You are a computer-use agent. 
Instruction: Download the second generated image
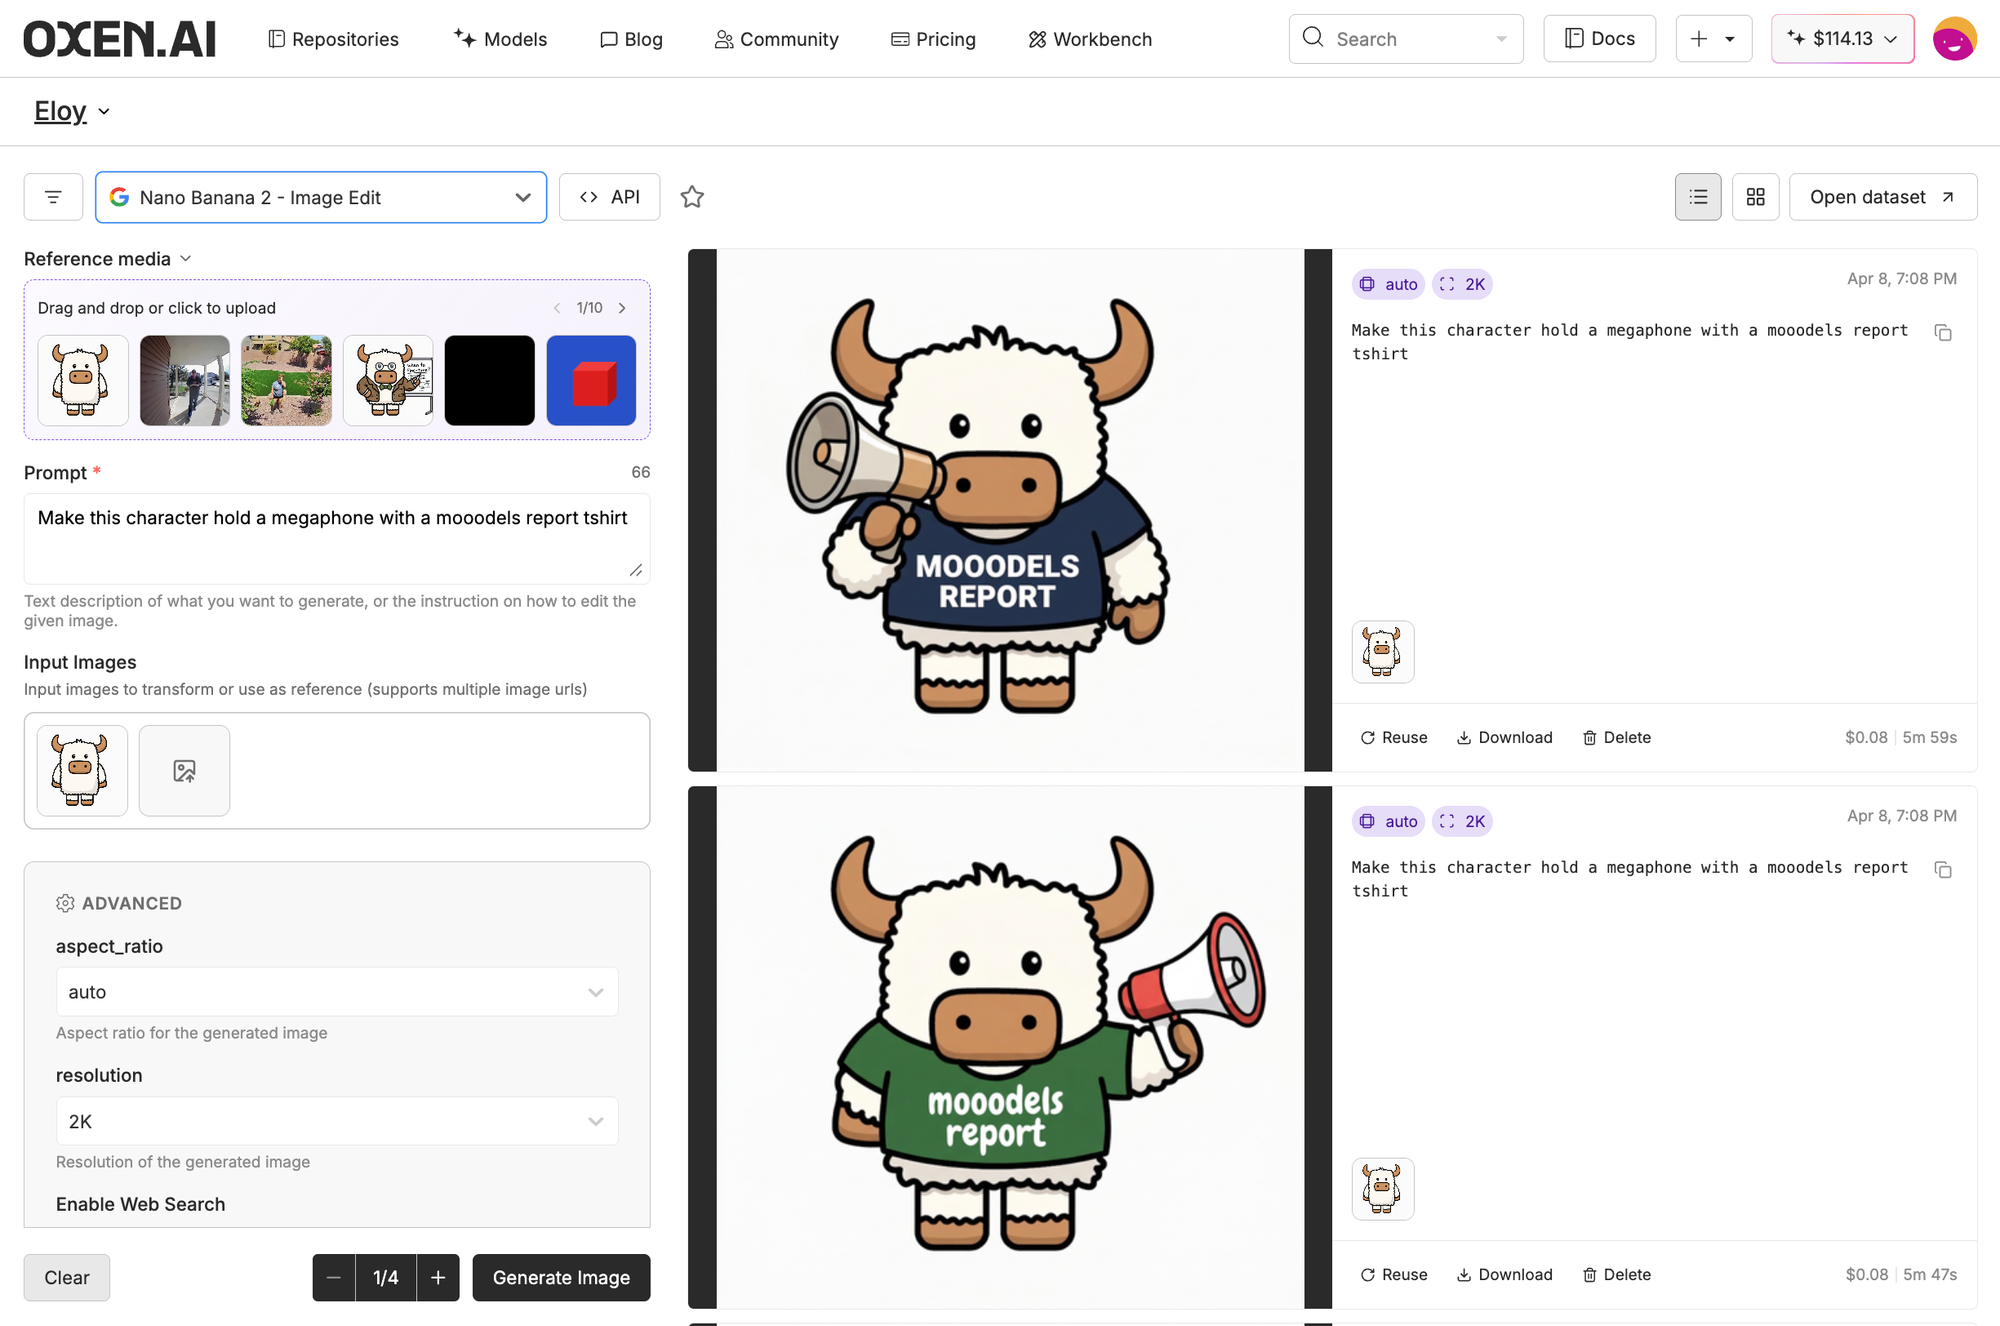click(1504, 1274)
